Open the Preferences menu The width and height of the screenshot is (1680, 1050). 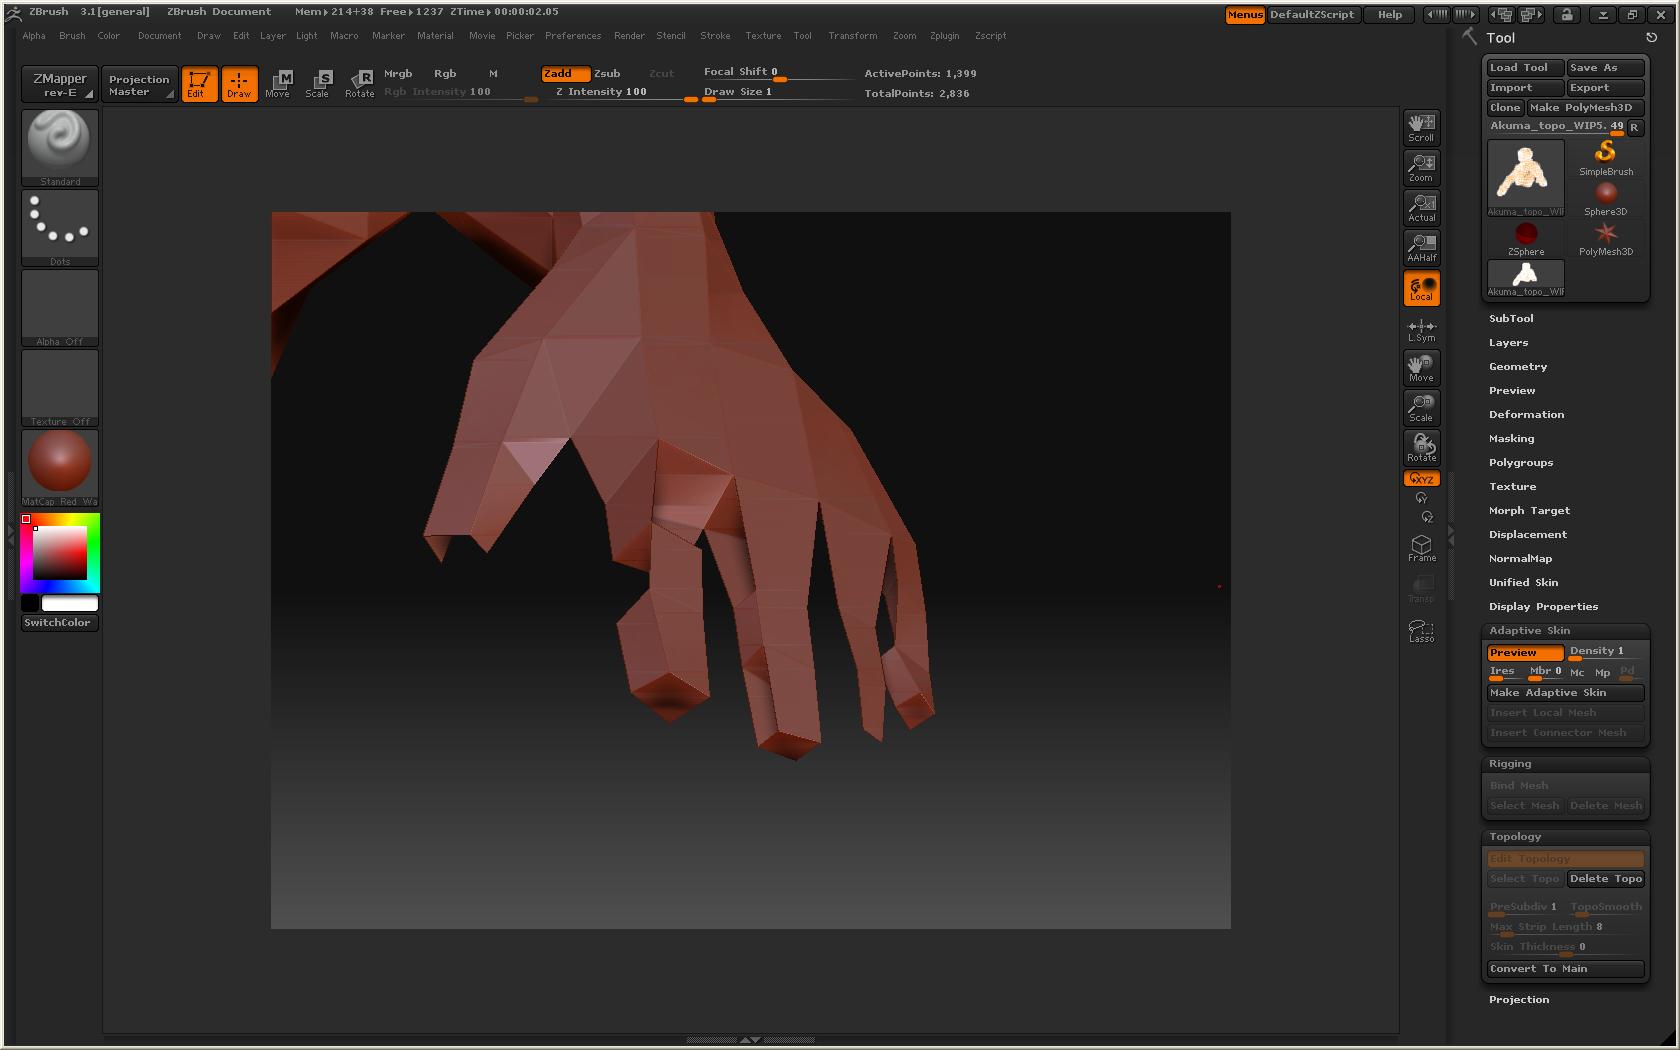573,35
